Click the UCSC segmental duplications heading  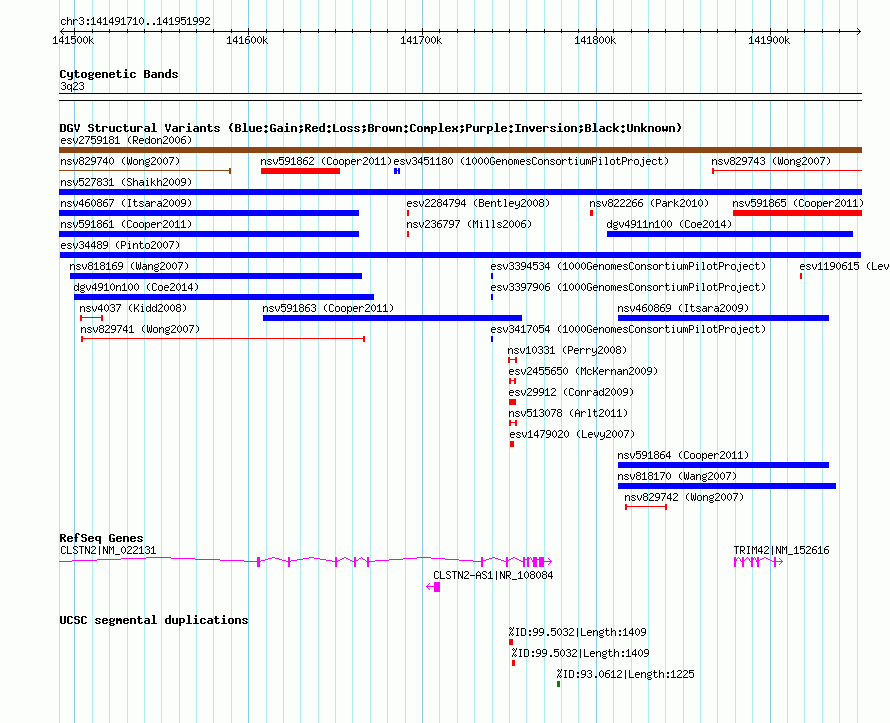pos(154,620)
